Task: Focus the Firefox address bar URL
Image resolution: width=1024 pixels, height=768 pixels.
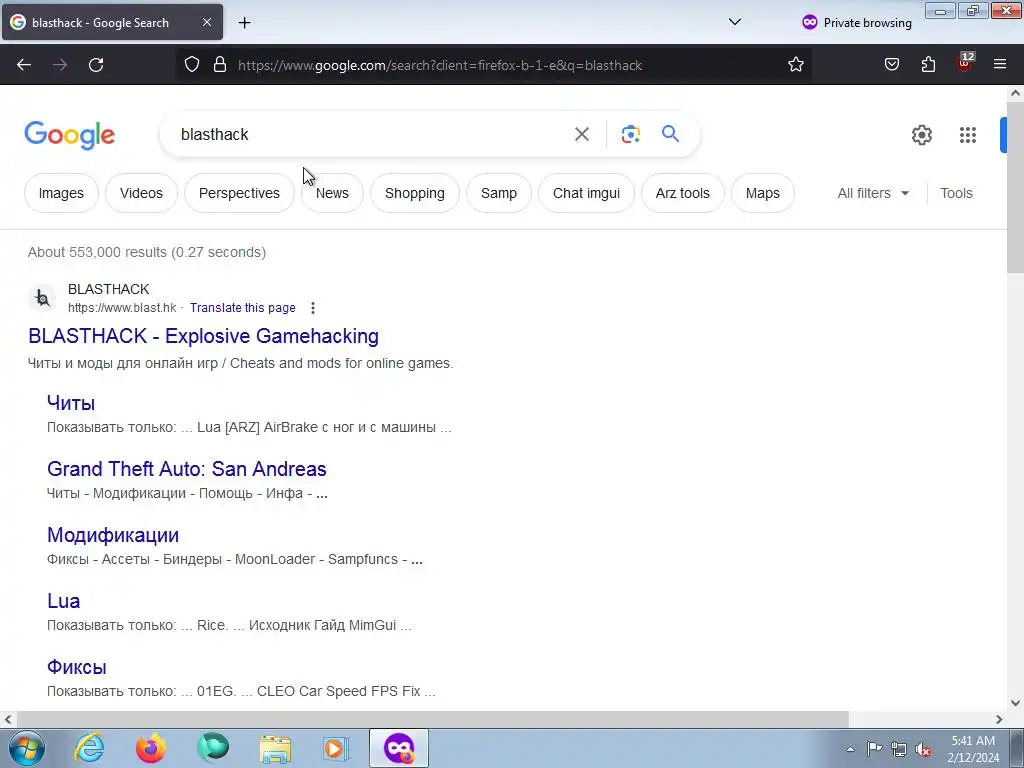Action: (x=440, y=65)
